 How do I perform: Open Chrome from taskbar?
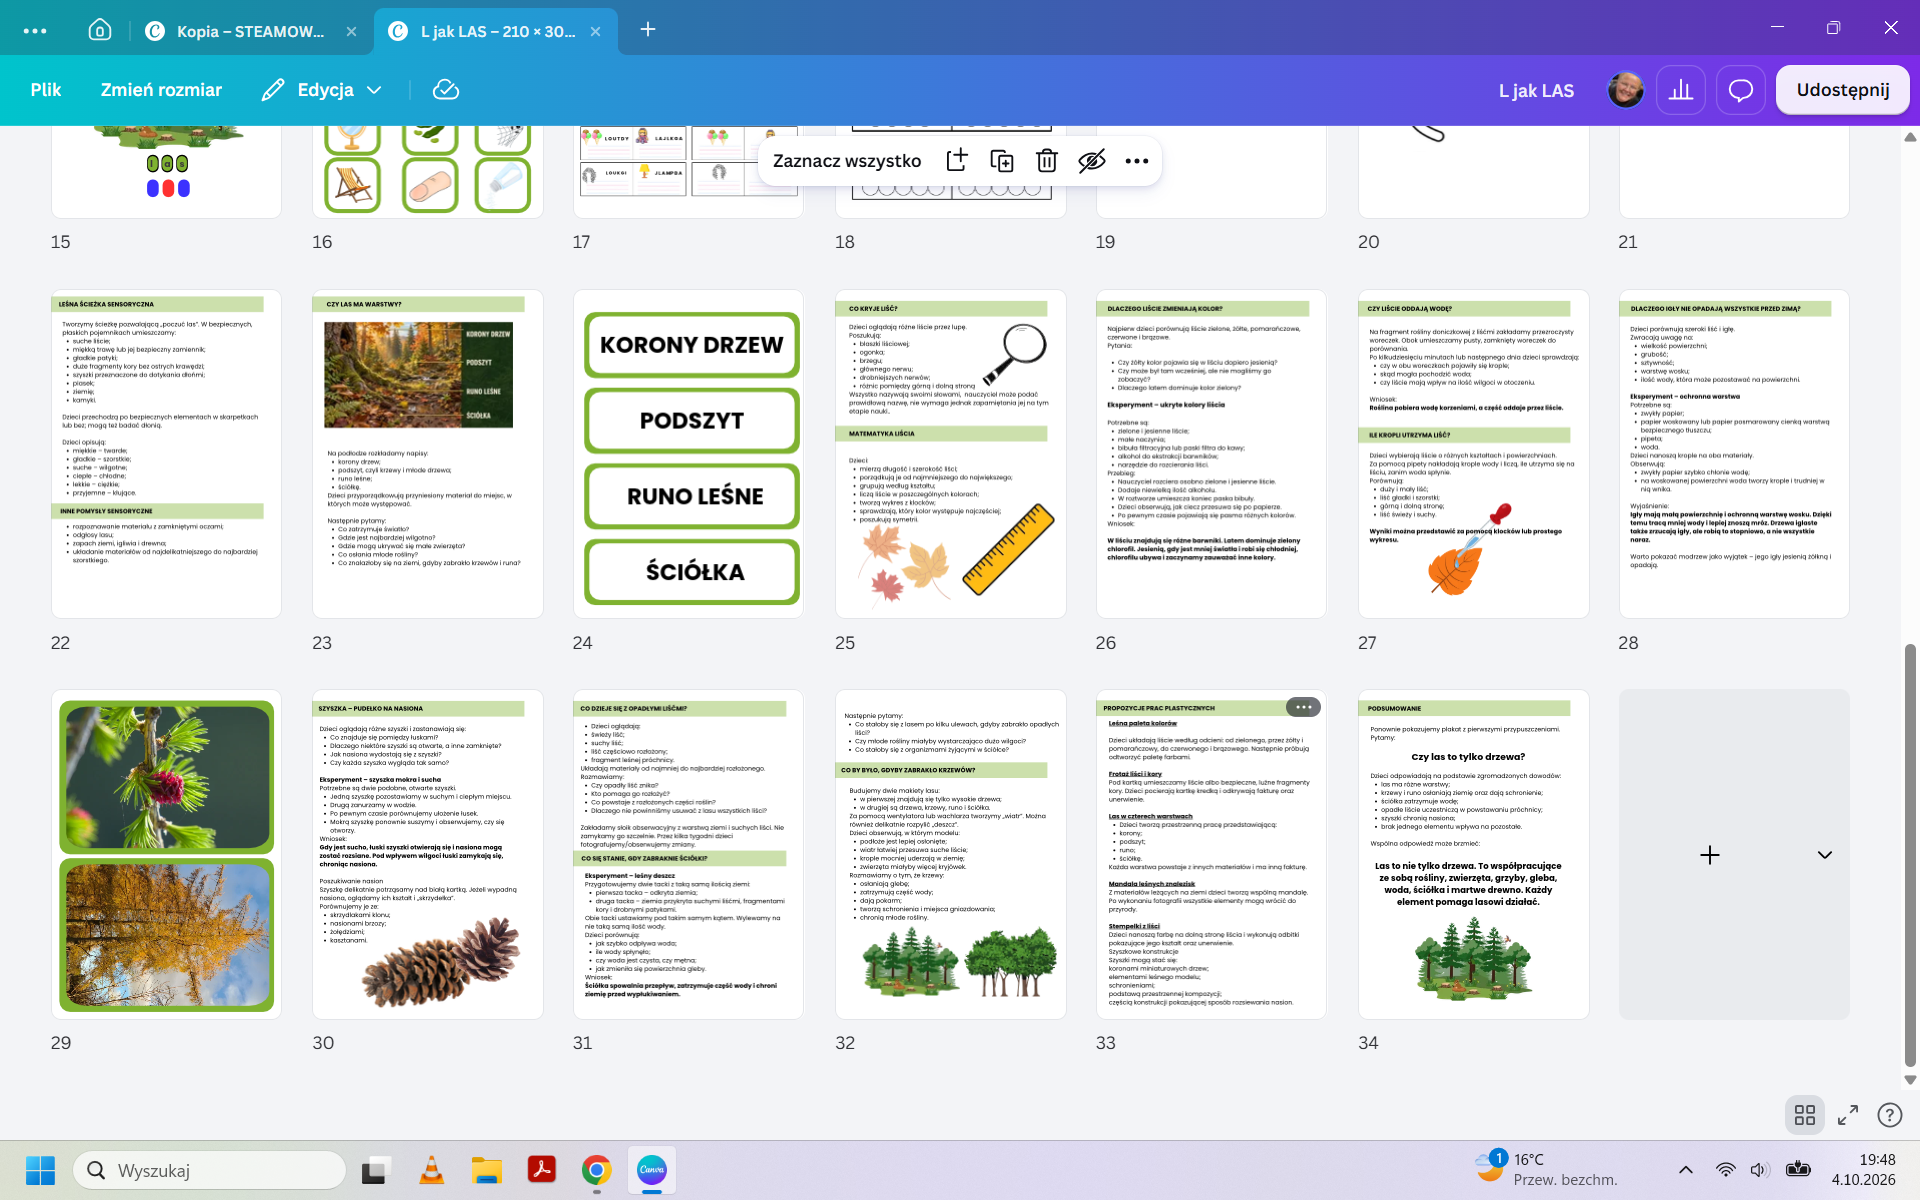pos(596,1170)
